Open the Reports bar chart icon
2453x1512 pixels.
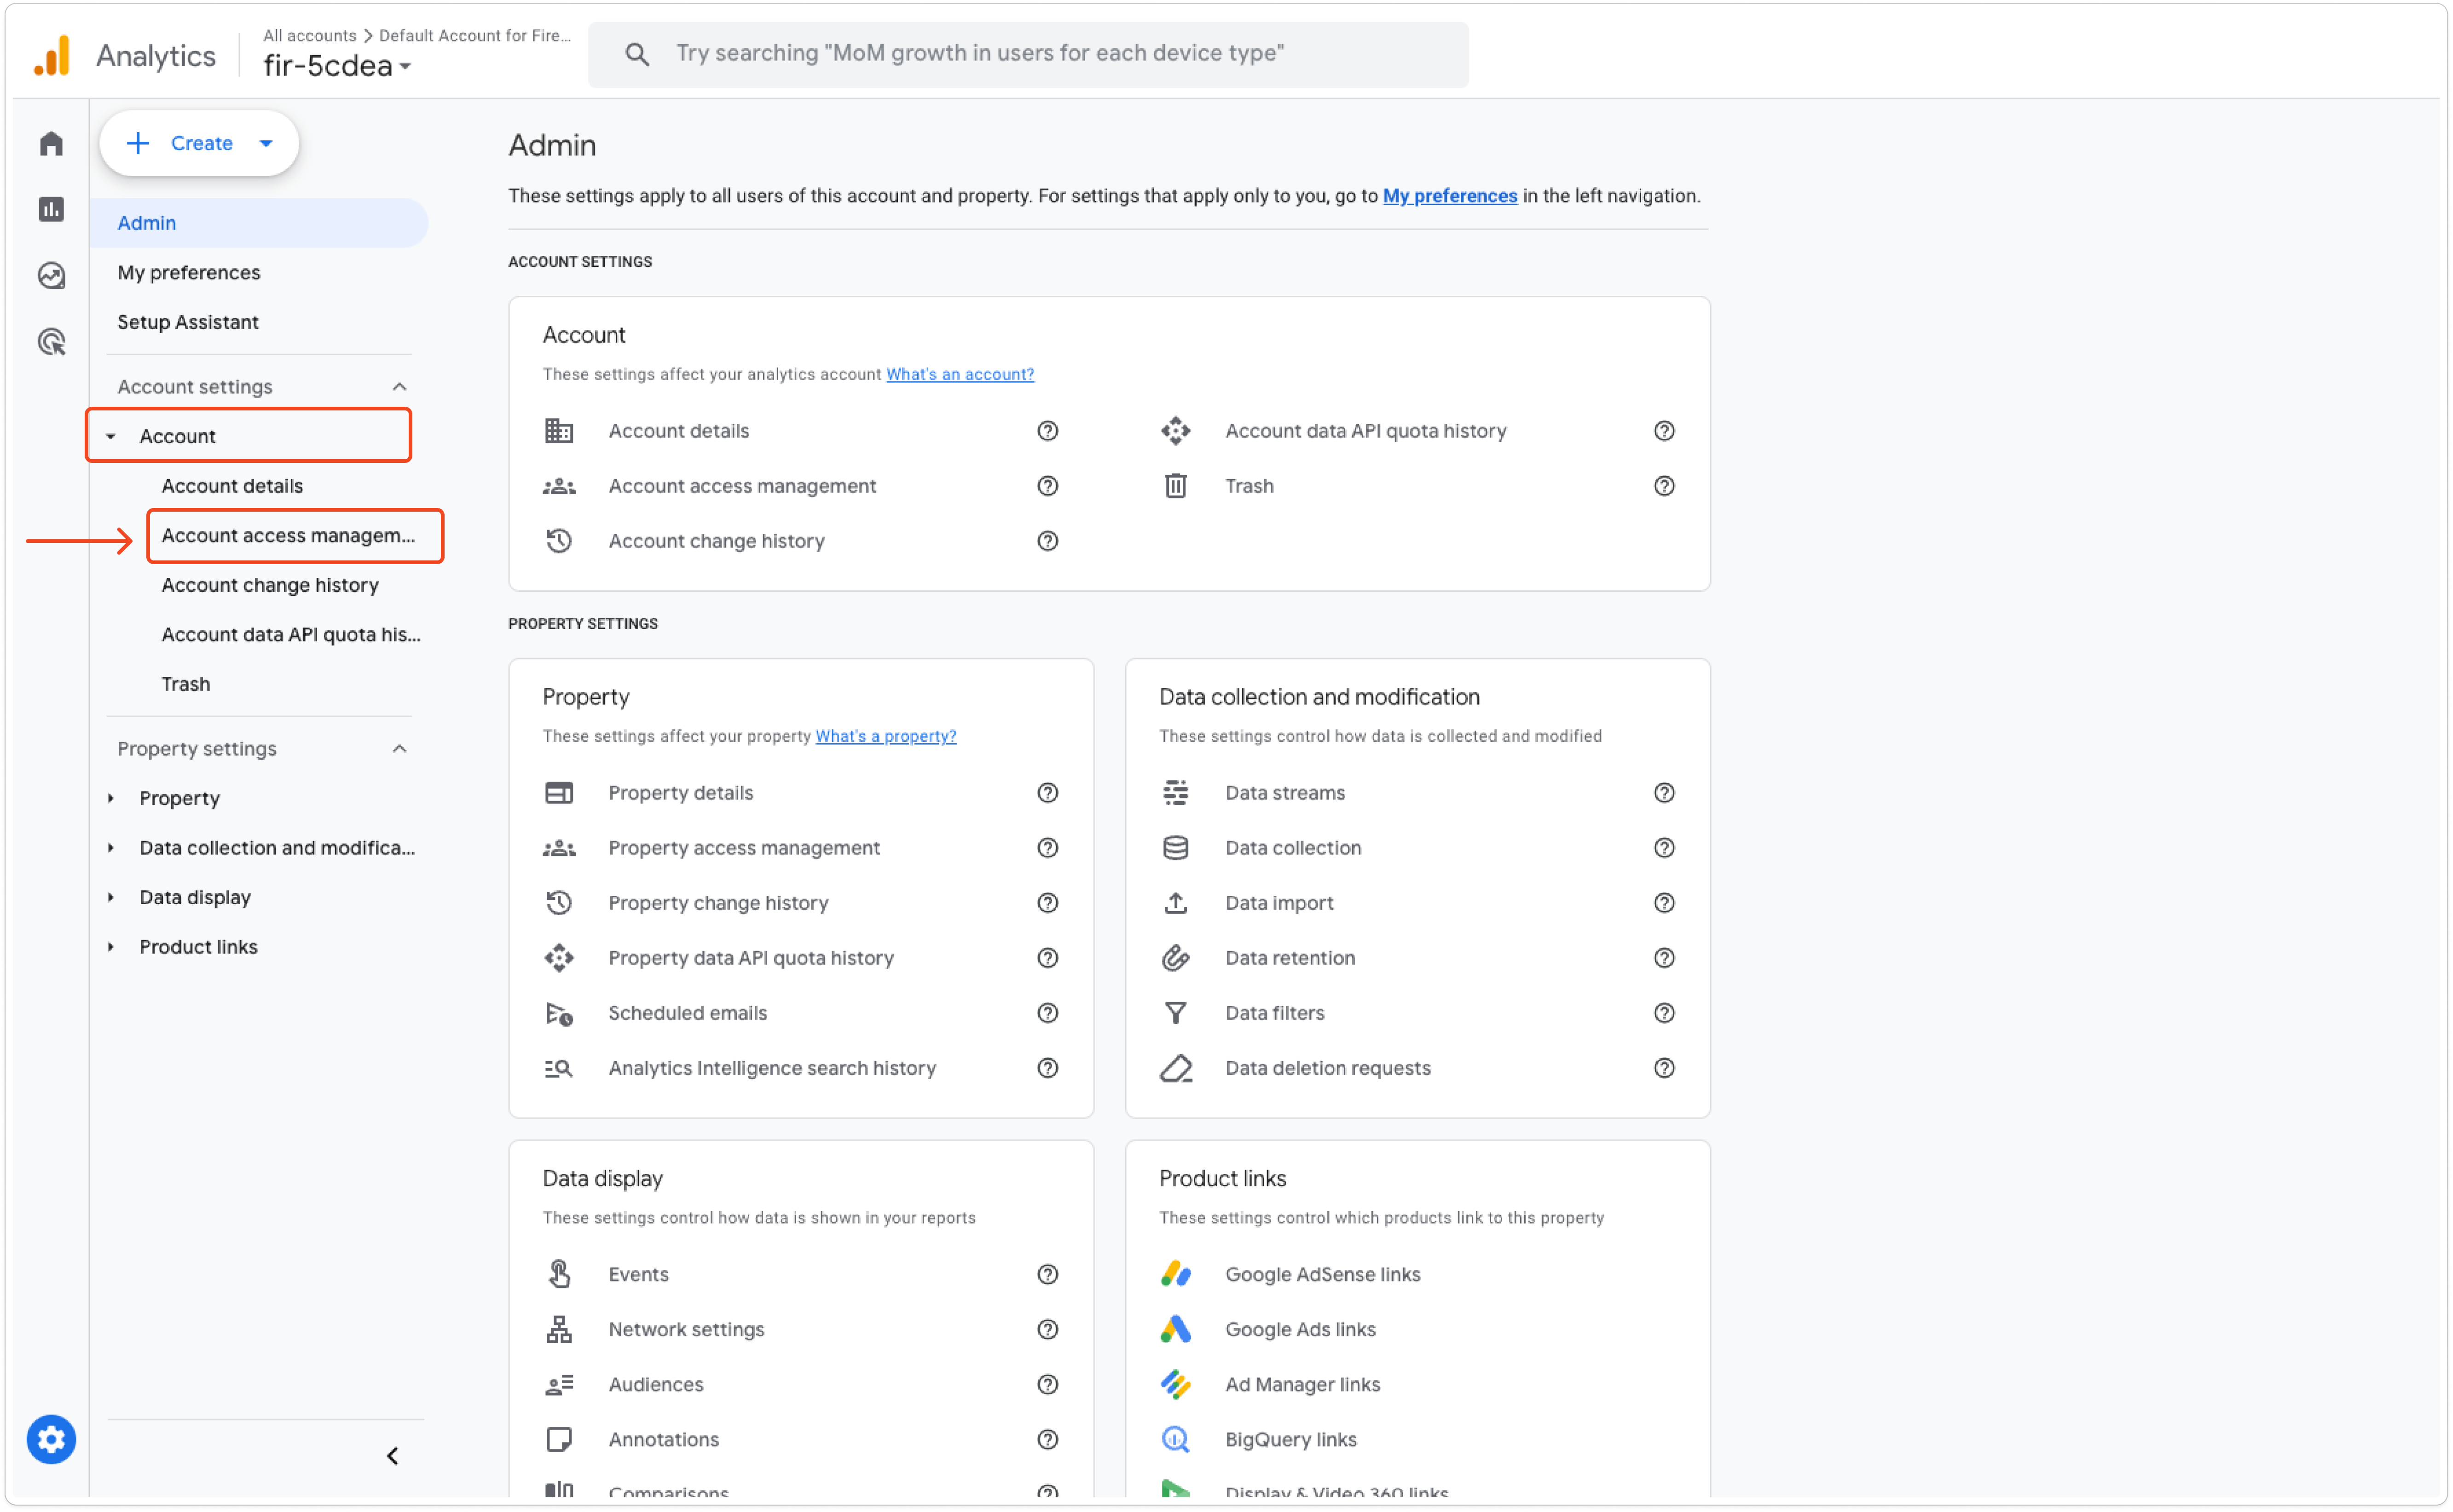pos(51,209)
